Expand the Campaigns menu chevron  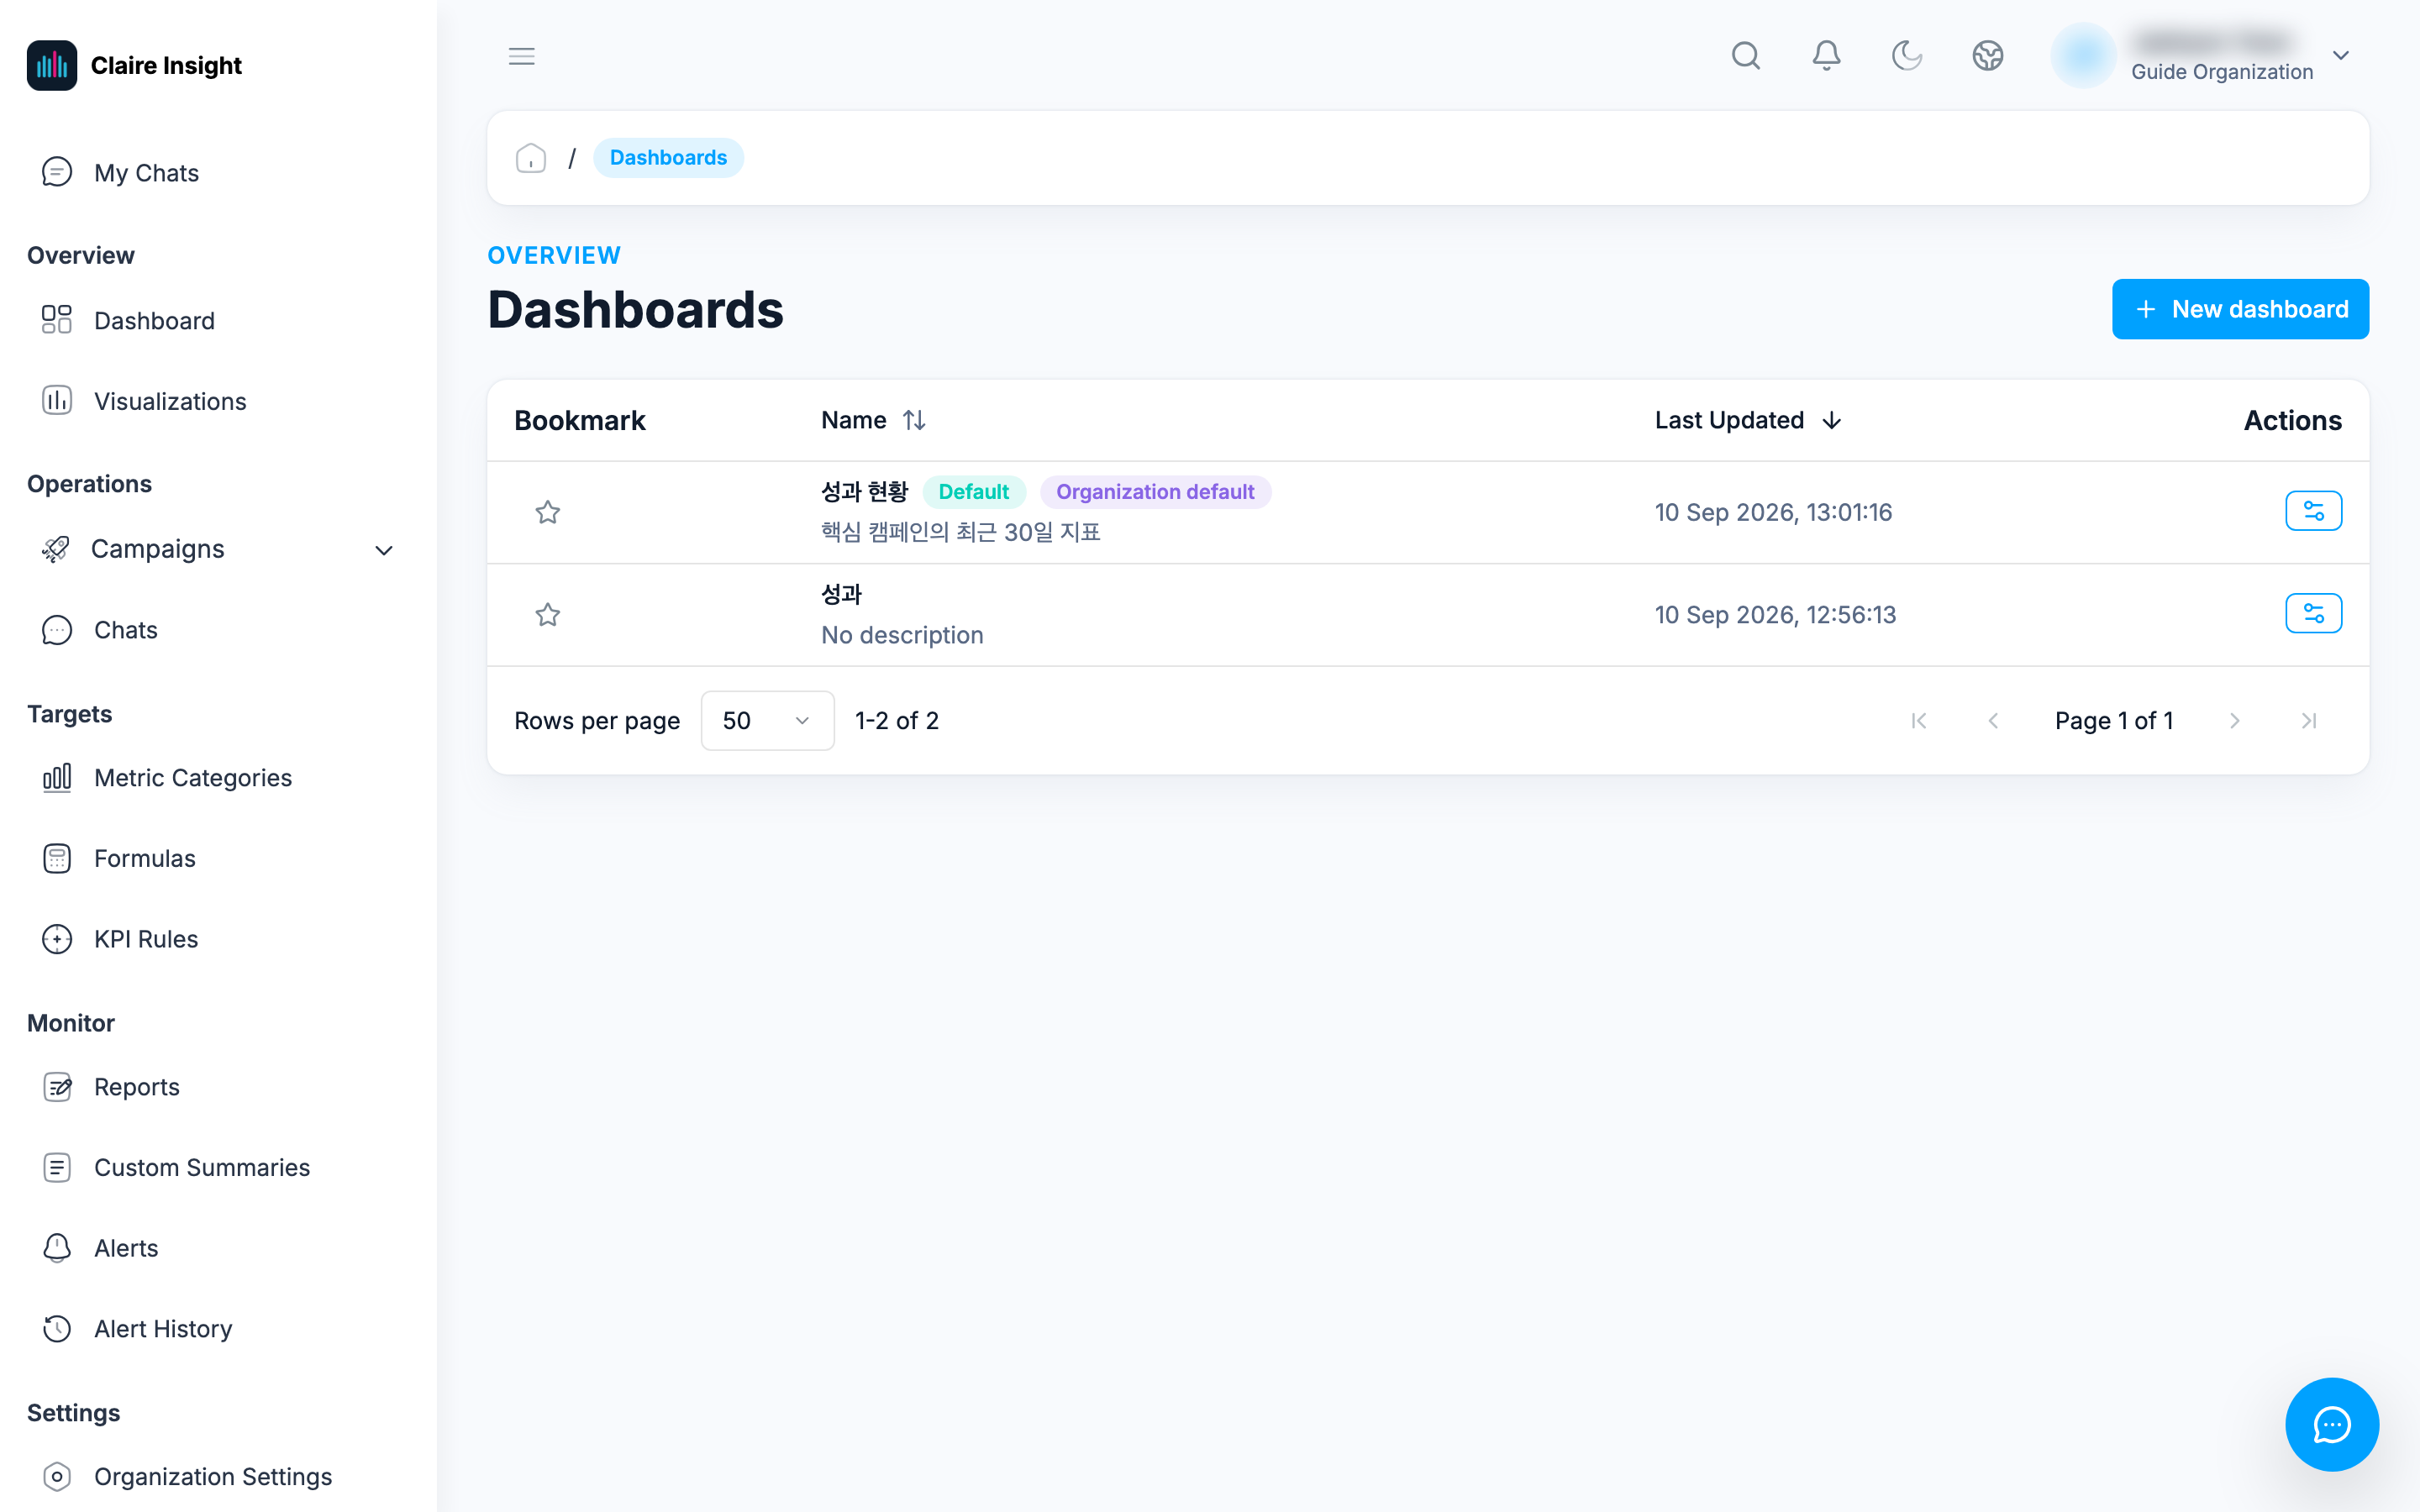(384, 550)
